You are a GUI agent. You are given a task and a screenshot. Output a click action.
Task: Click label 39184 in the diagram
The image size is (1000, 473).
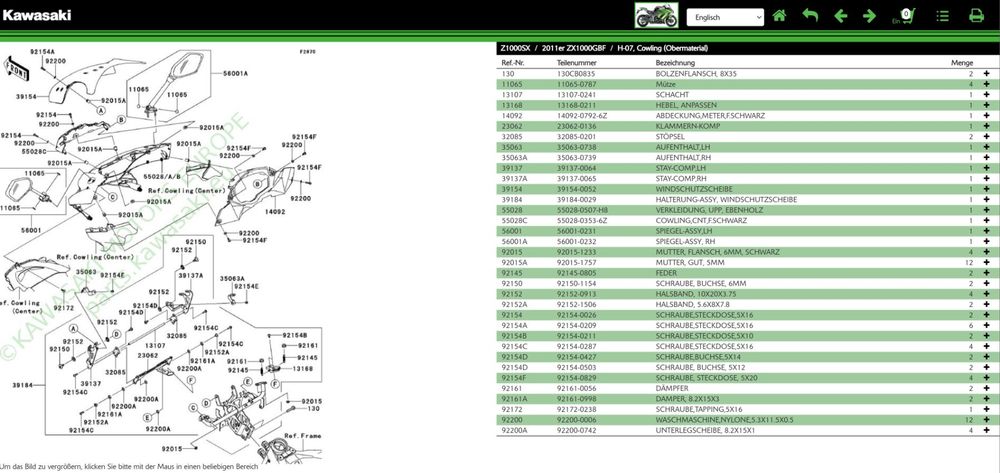coord(22,385)
